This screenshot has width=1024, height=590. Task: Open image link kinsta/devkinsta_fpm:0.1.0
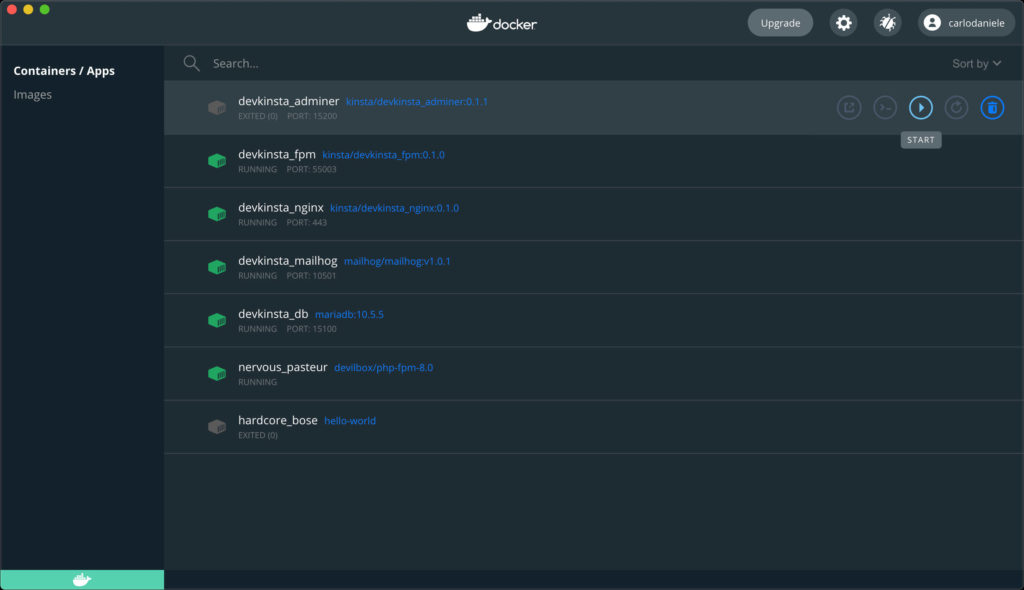tap(383, 155)
